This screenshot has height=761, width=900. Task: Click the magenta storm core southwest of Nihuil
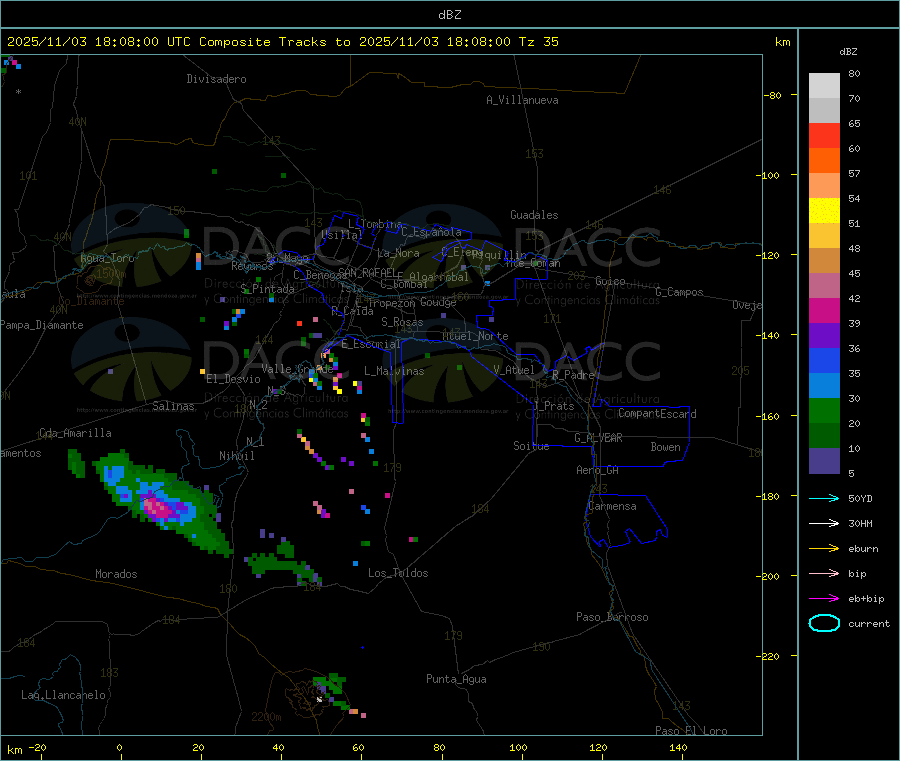158,507
